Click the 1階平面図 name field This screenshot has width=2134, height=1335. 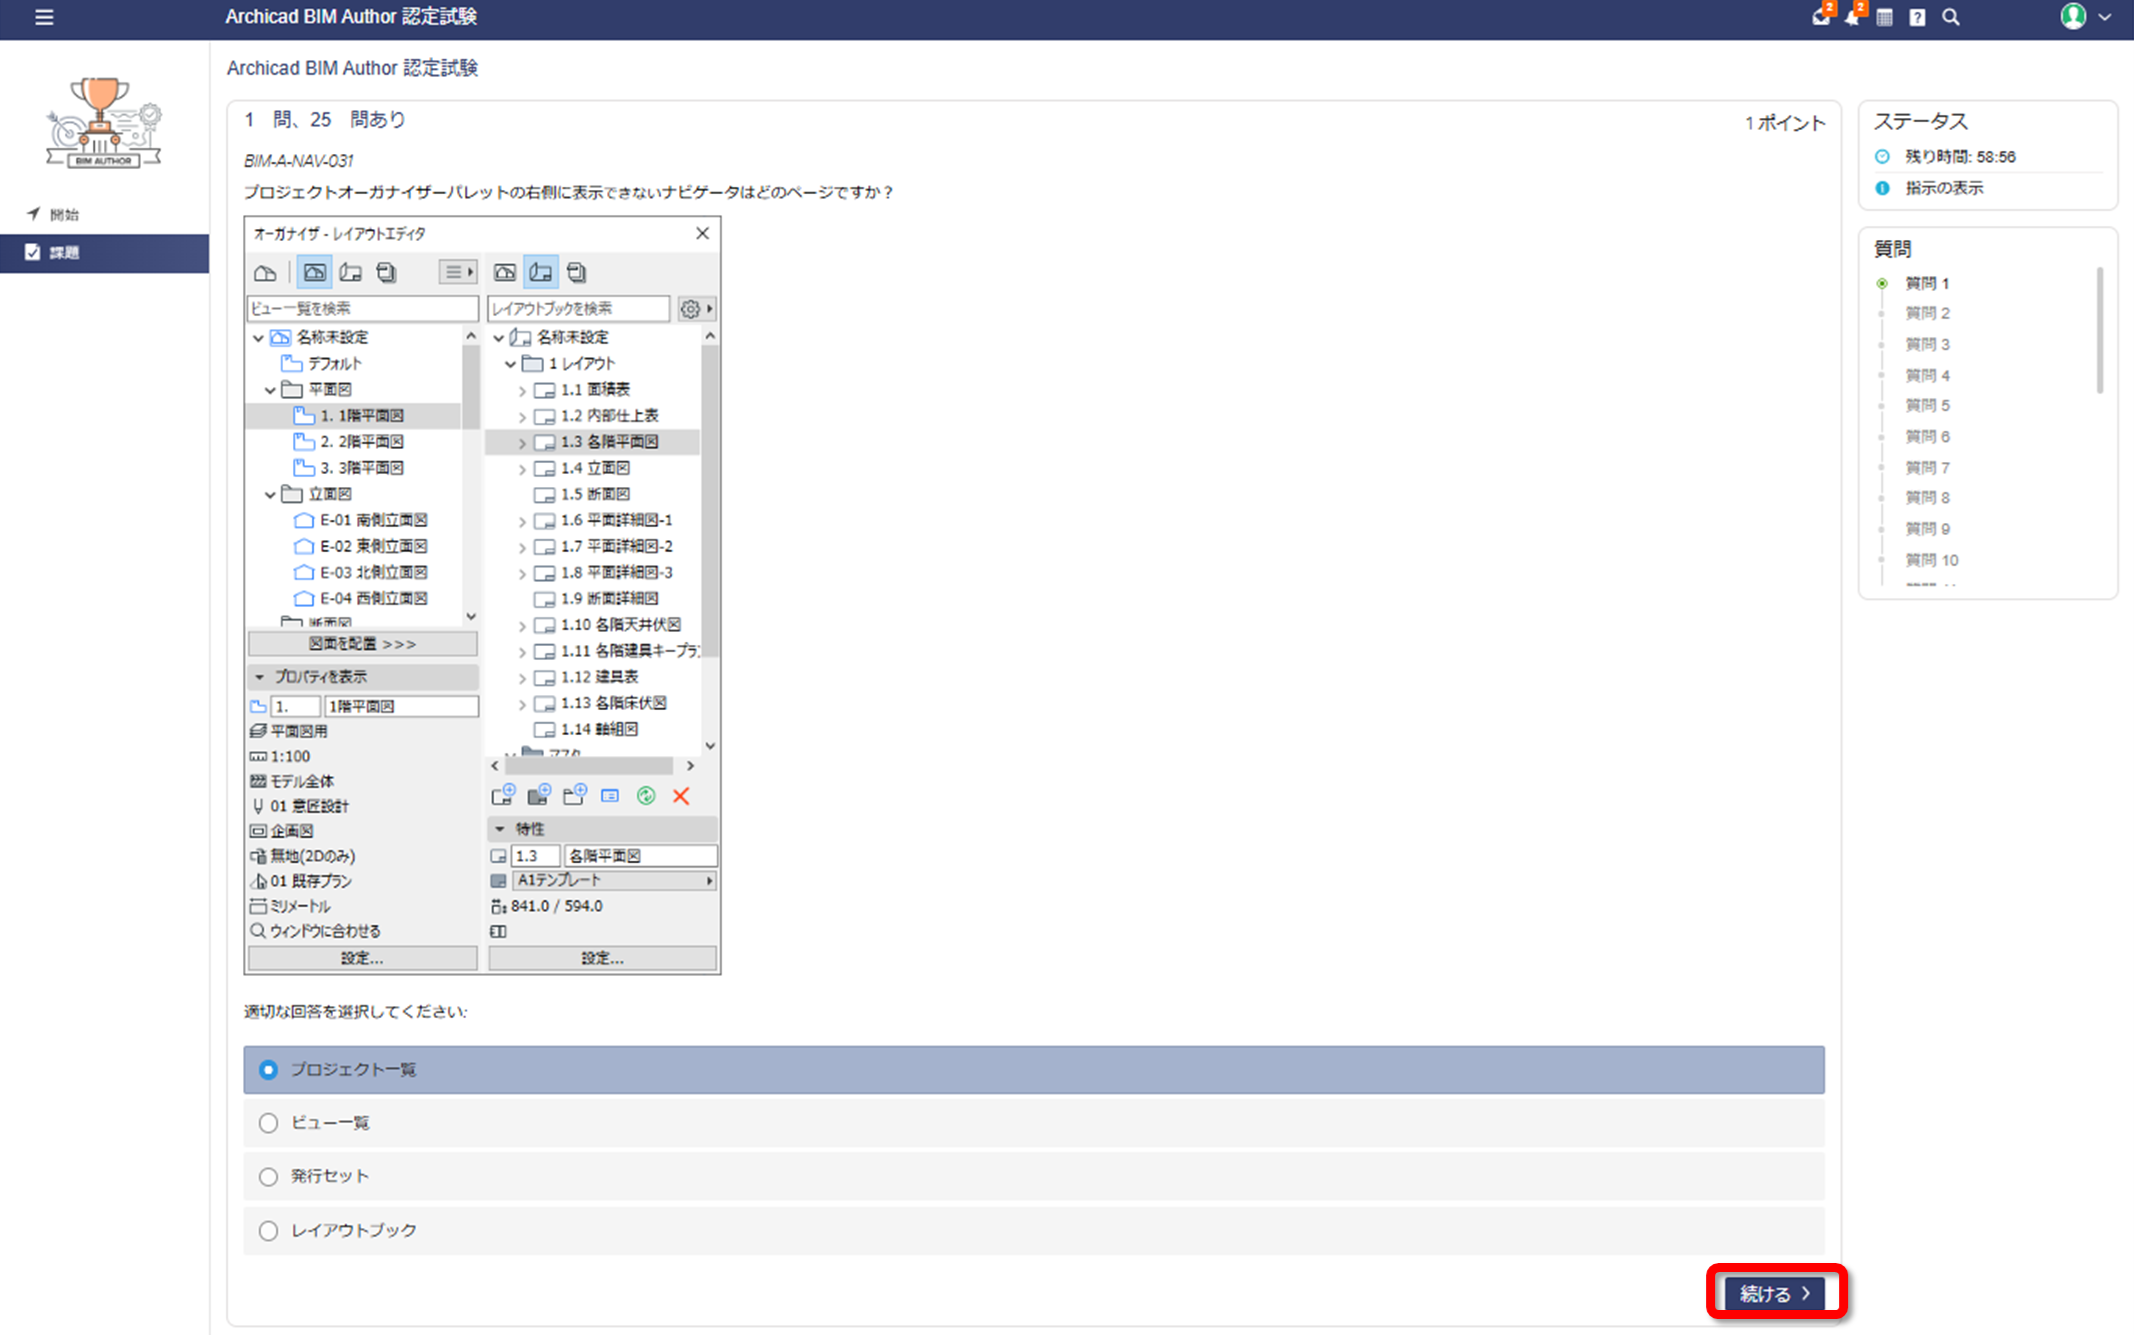coord(401,706)
